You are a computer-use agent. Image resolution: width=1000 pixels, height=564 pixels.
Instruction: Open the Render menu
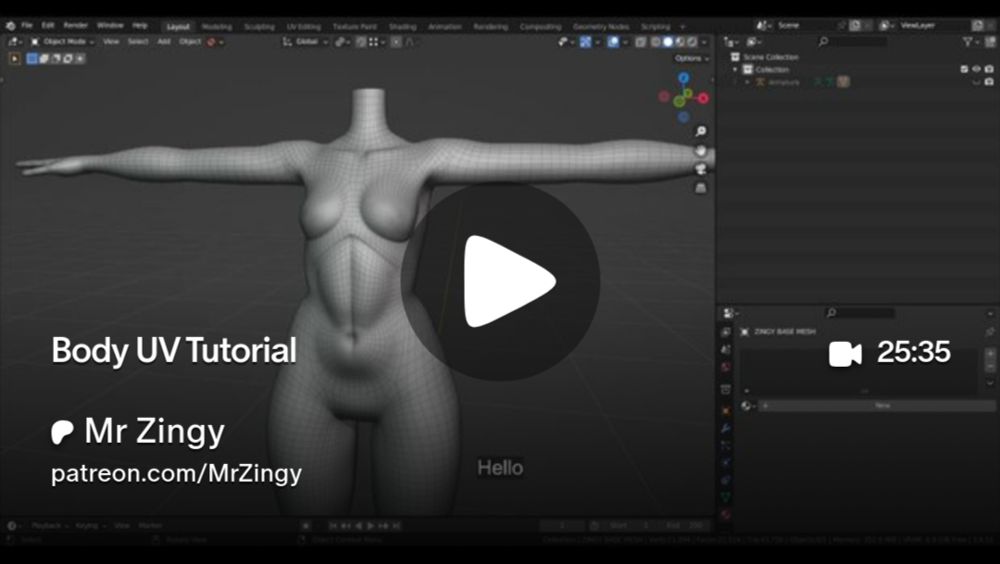click(75, 26)
